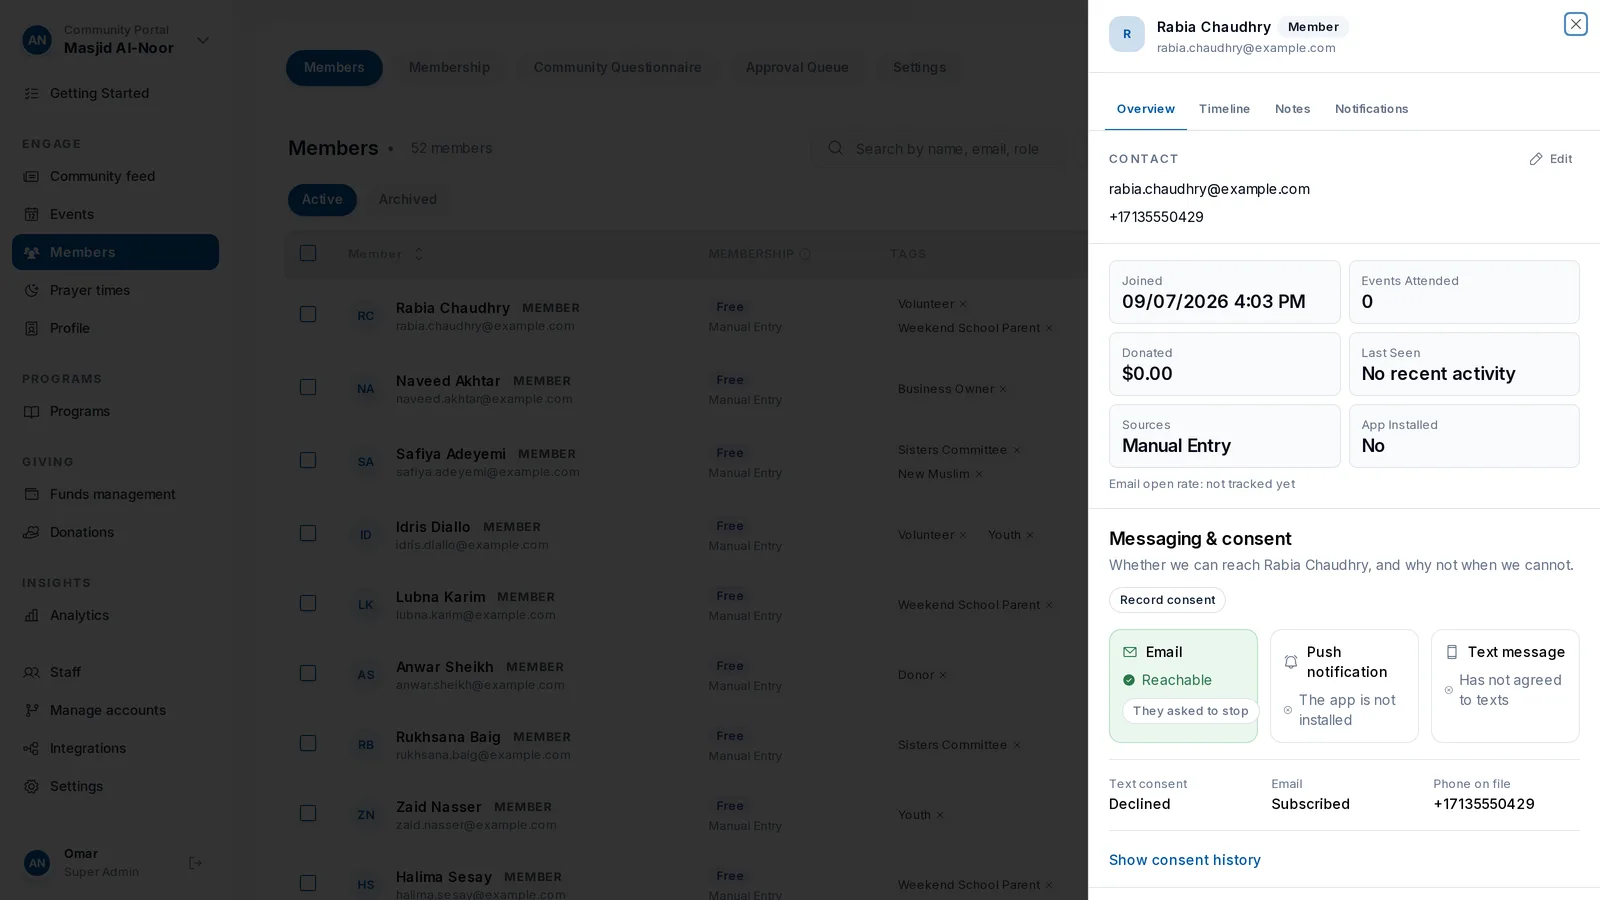Click the envelope icon on Email card
The image size is (1600, 900).
pos(1130,652)
